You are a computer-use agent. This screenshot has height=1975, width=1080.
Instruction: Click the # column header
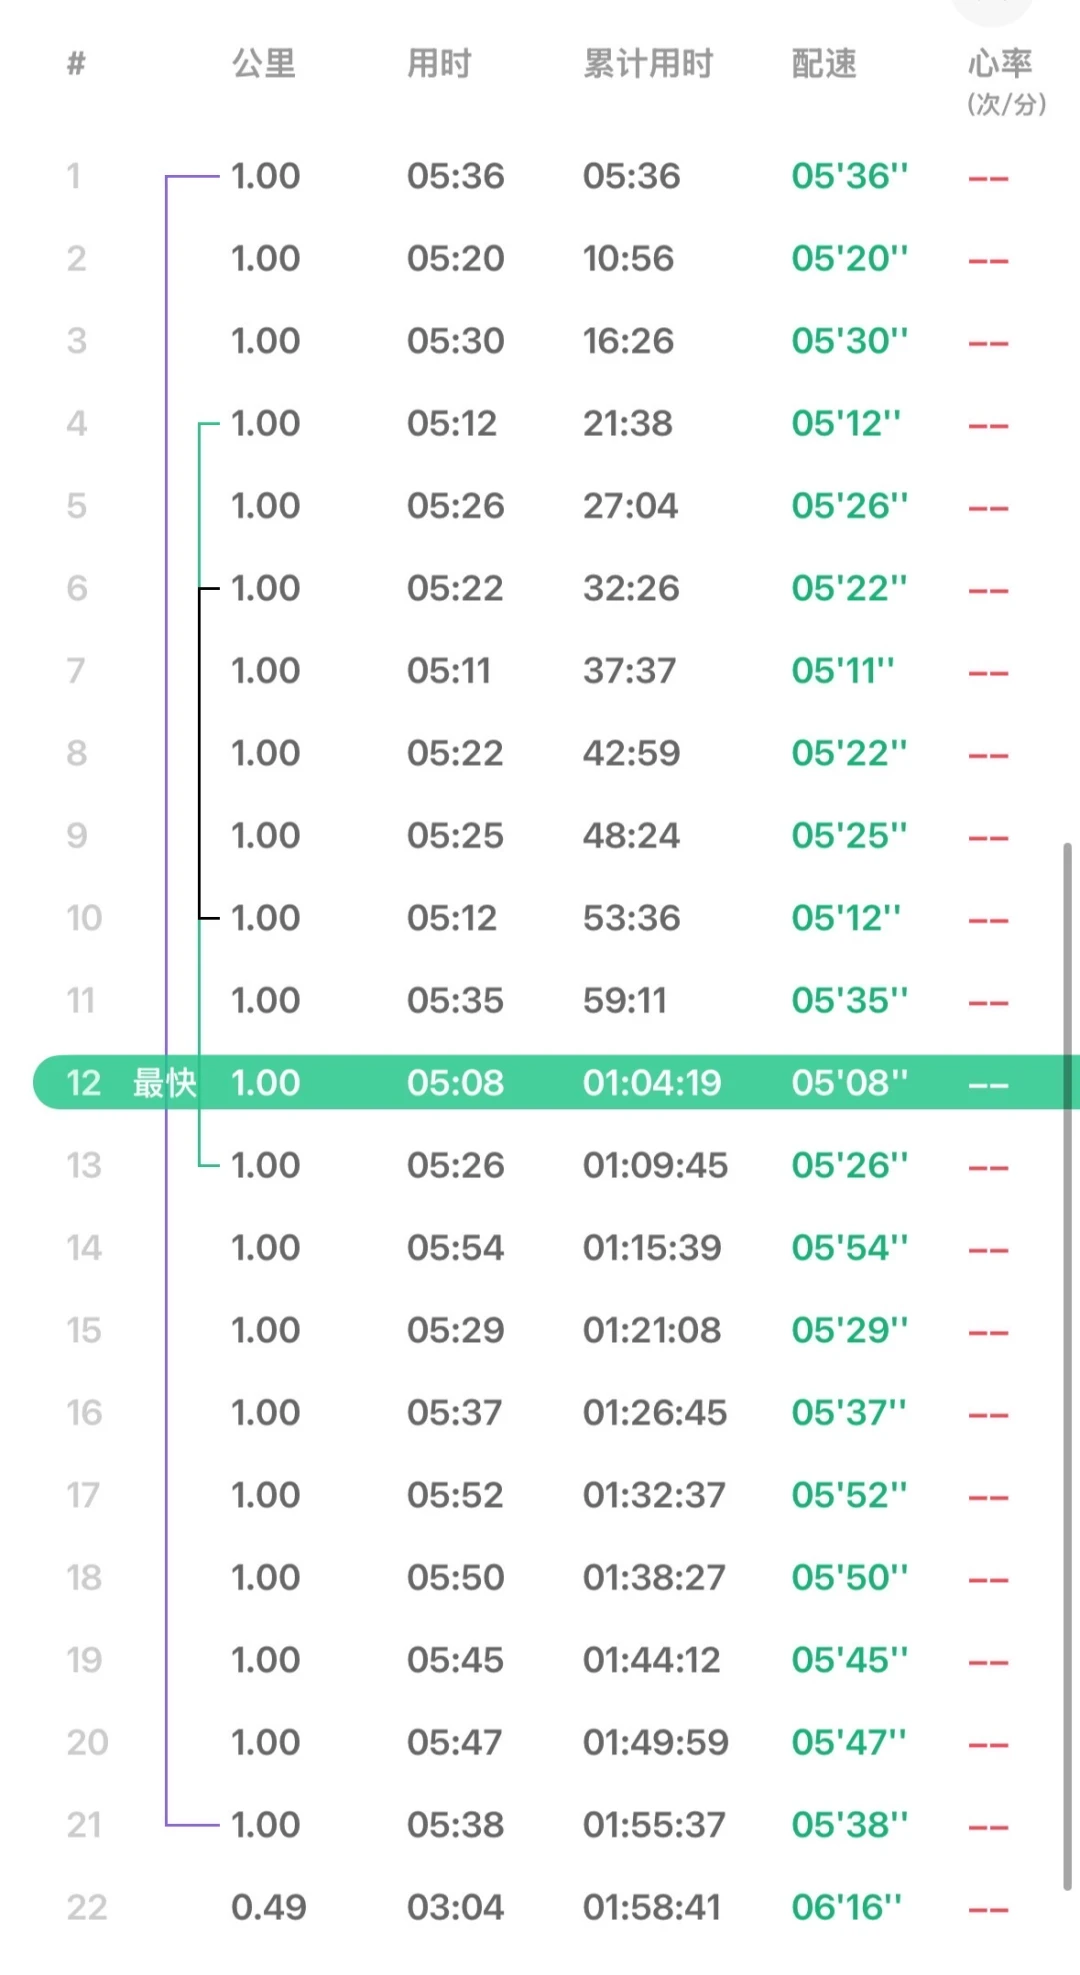[x=76, y=64]
